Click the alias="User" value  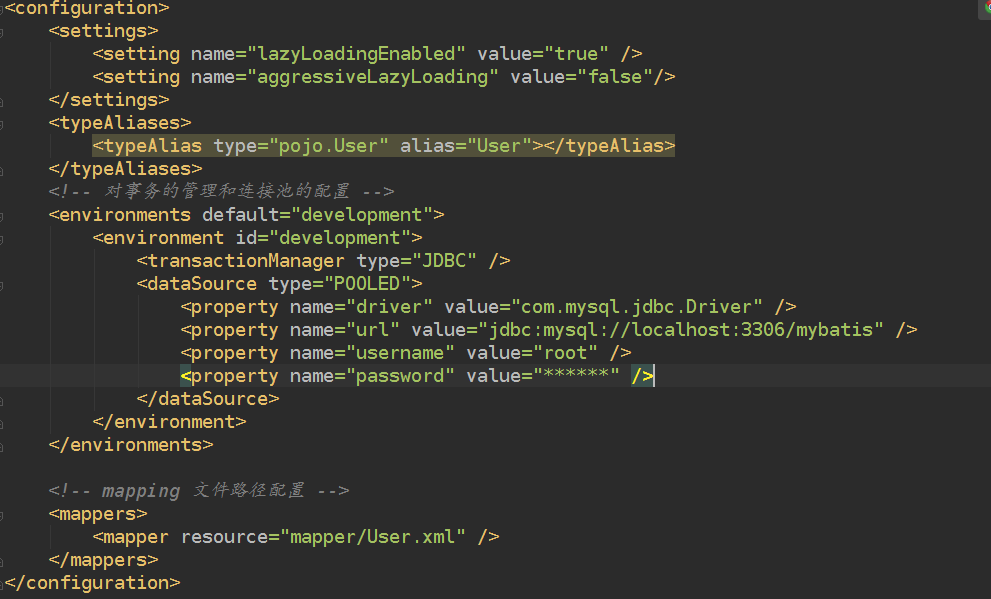(x=499, y=146)
